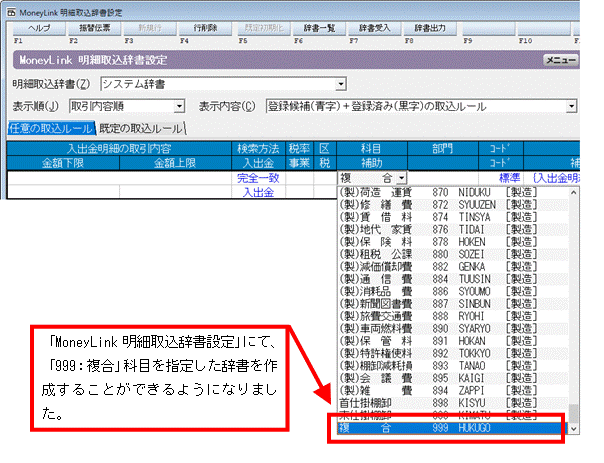Viewport: 604px width, 463px height.
Task: Select (製)車両燃料費 890 from list
Action: pos(453,329)
